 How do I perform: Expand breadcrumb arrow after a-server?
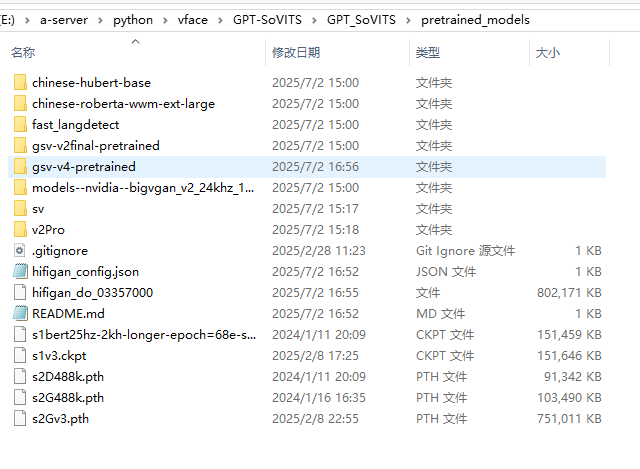100,20
